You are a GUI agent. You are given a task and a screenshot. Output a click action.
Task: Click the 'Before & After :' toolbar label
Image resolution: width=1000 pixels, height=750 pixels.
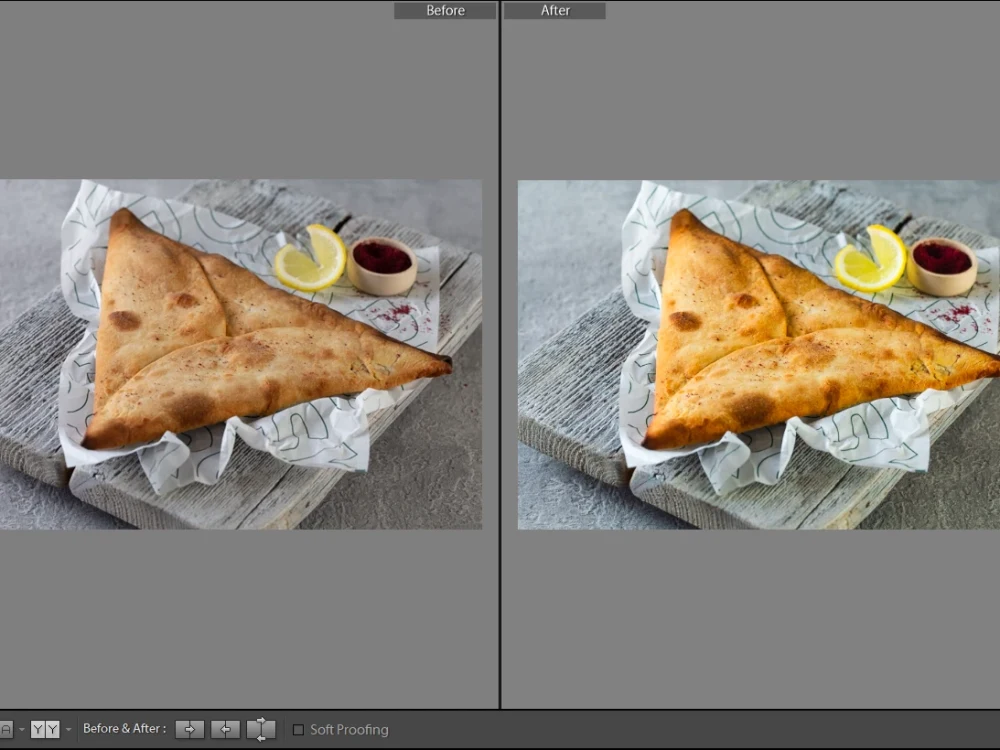tap(124, 728)
